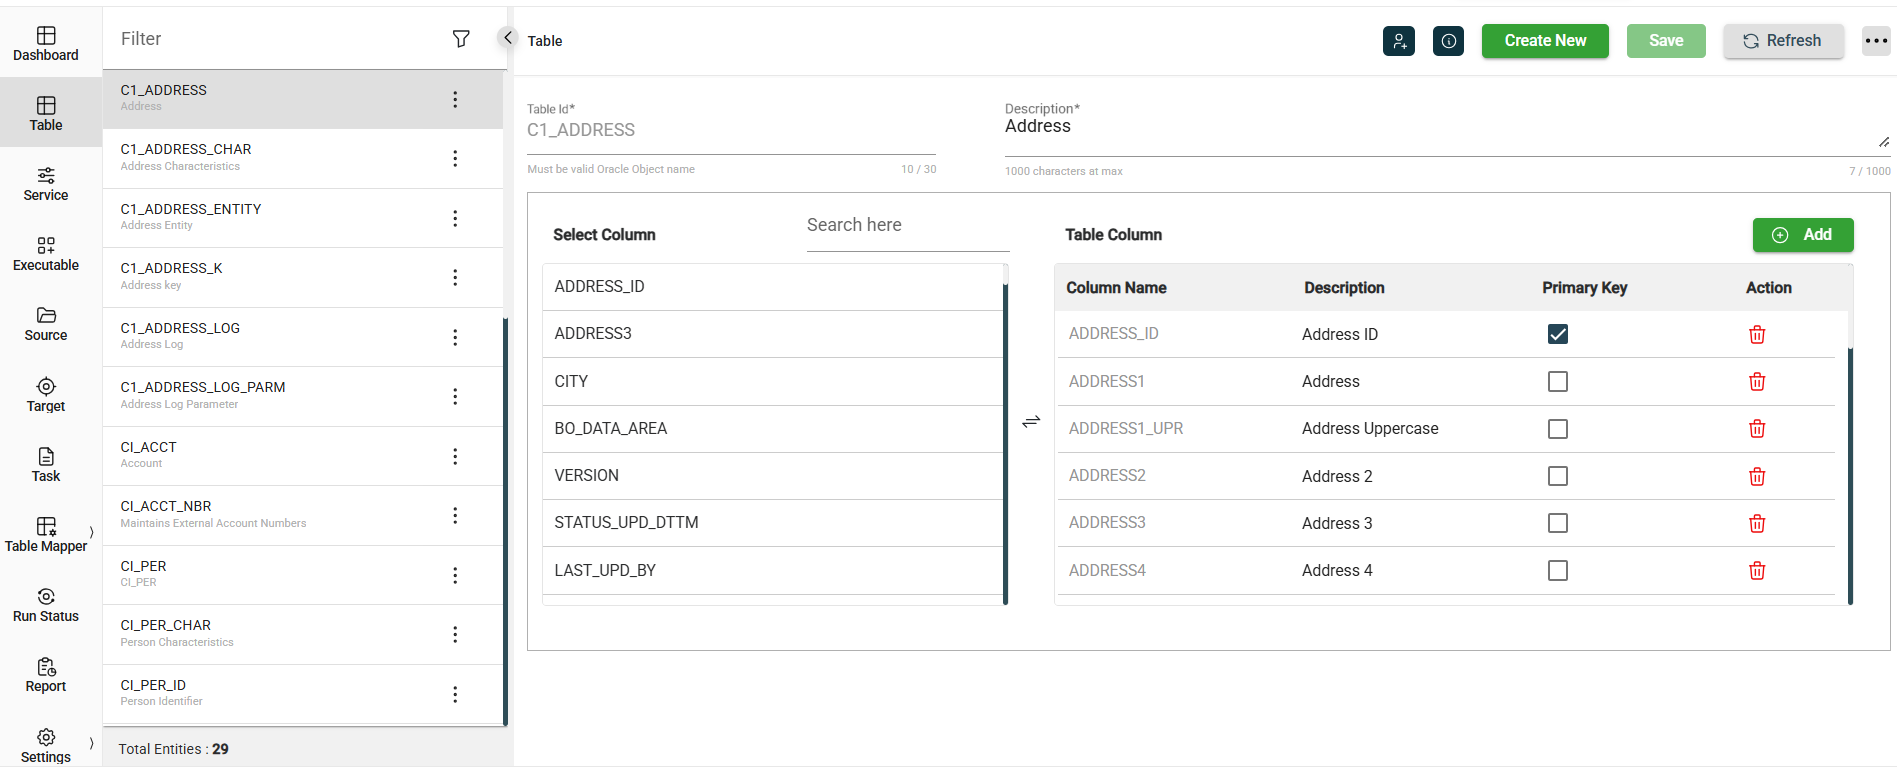This screenshot has height=773, width=1897.
Task: Click the Search here column field
Action: pos(907,226)
